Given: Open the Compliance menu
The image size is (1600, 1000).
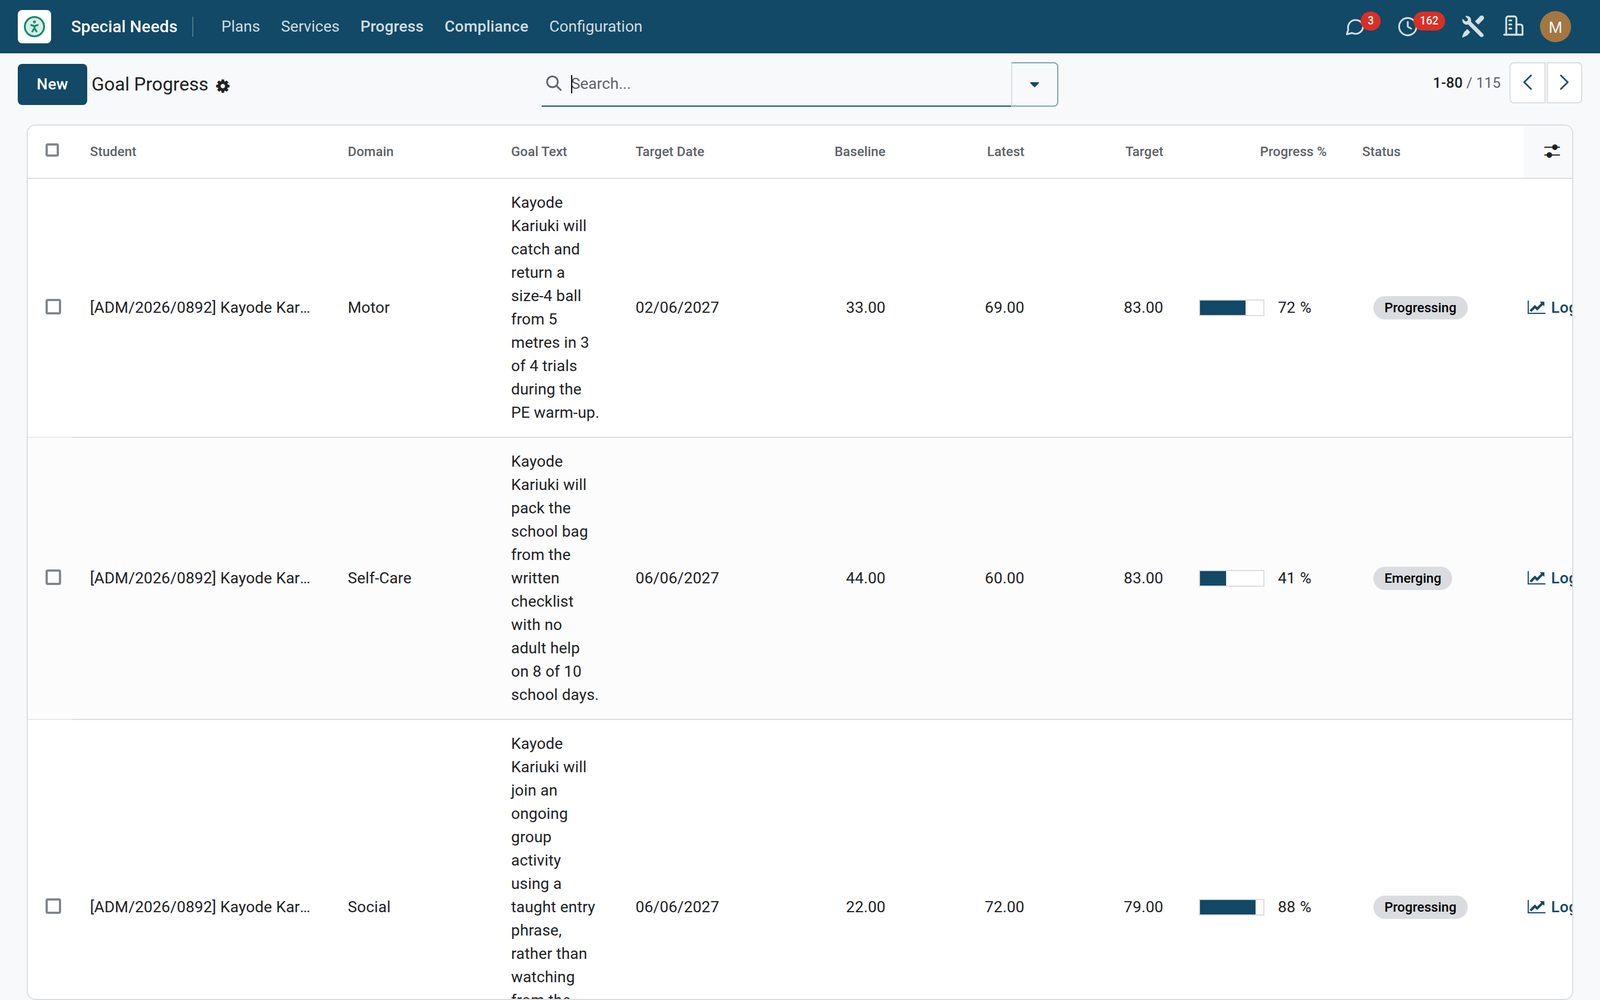Looking at the screenshot, I should 486,26.
